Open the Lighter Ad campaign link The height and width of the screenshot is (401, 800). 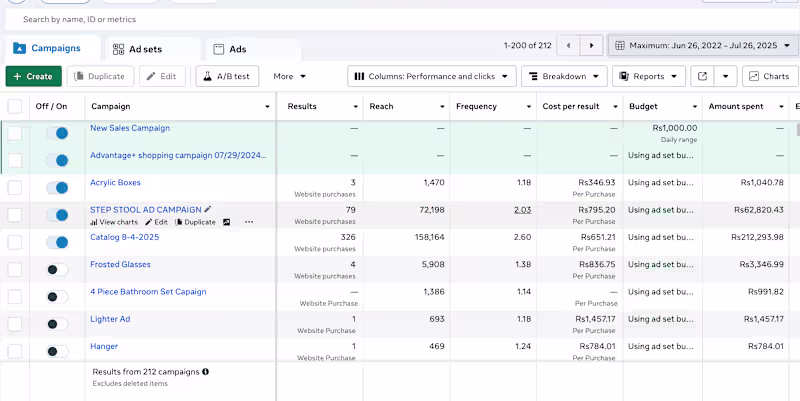tap(110, 319)
